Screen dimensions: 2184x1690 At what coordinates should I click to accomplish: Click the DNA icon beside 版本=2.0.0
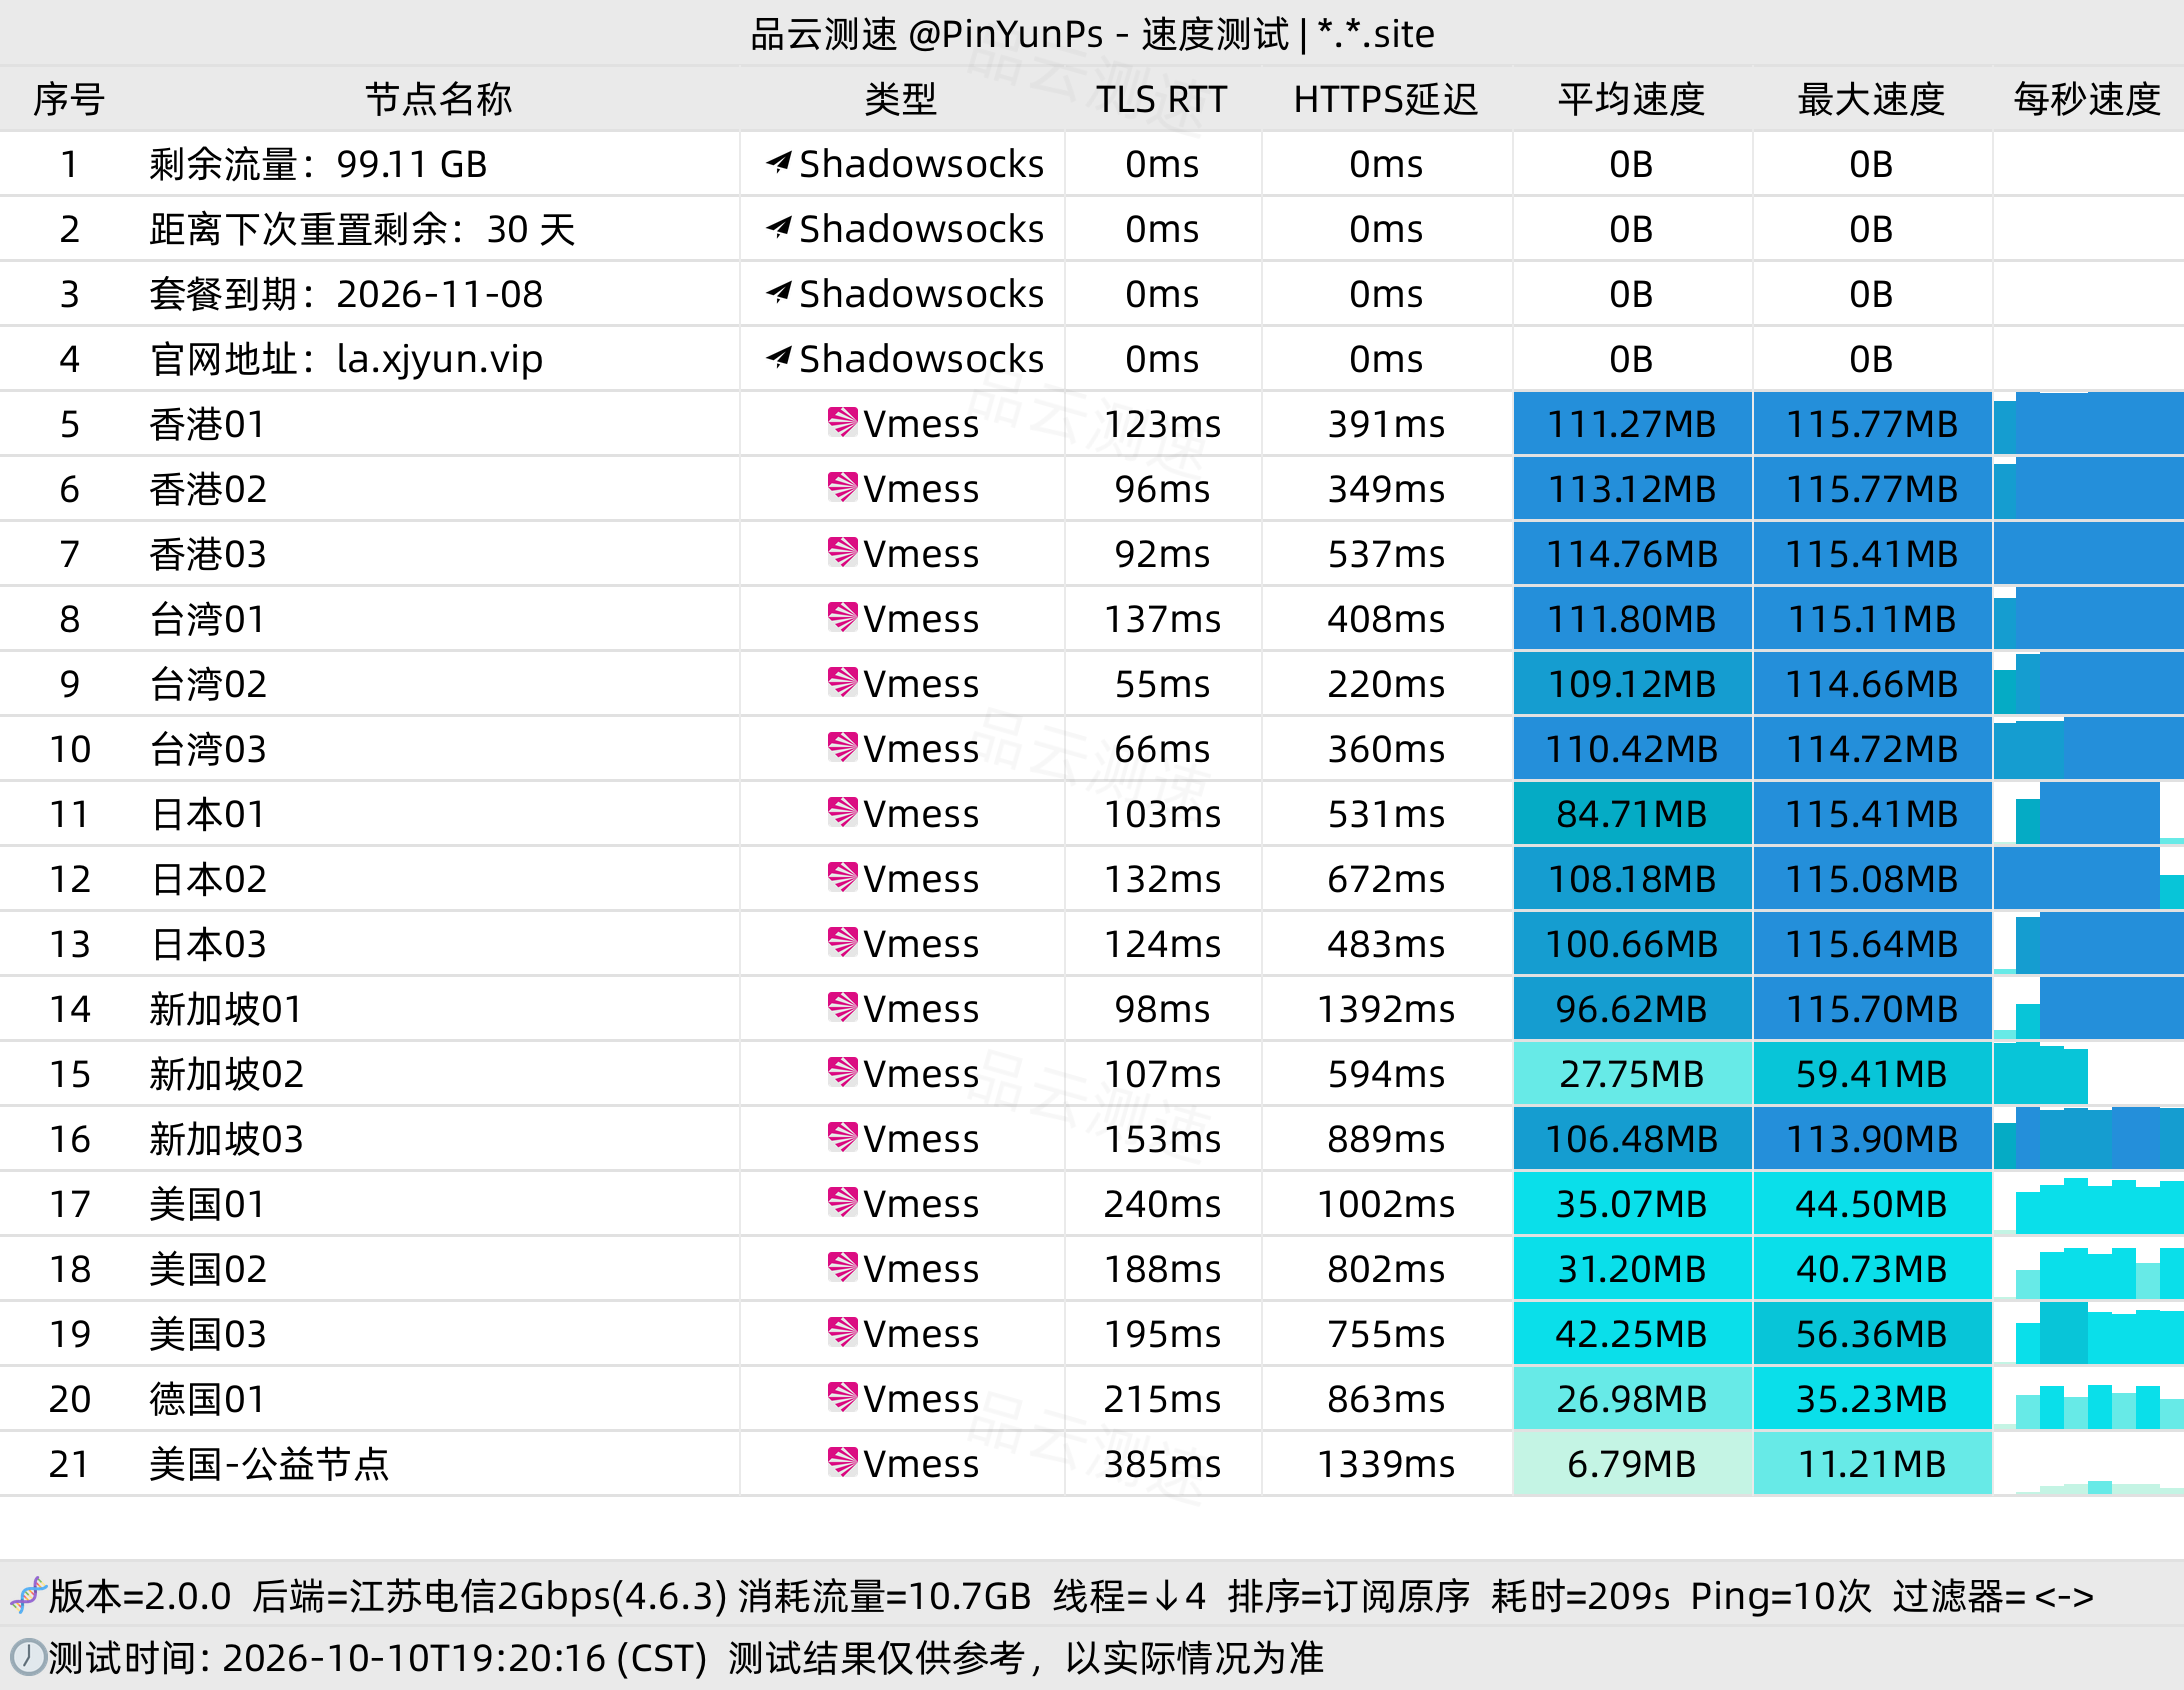tap(28, 1595)
